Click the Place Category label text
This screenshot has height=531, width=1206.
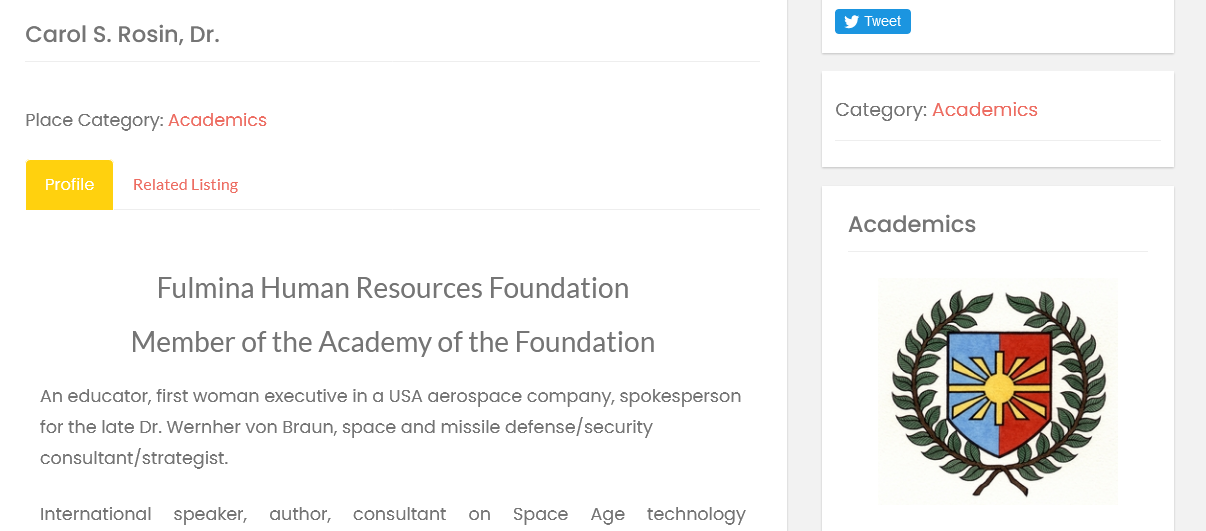[x=94, y=120]
